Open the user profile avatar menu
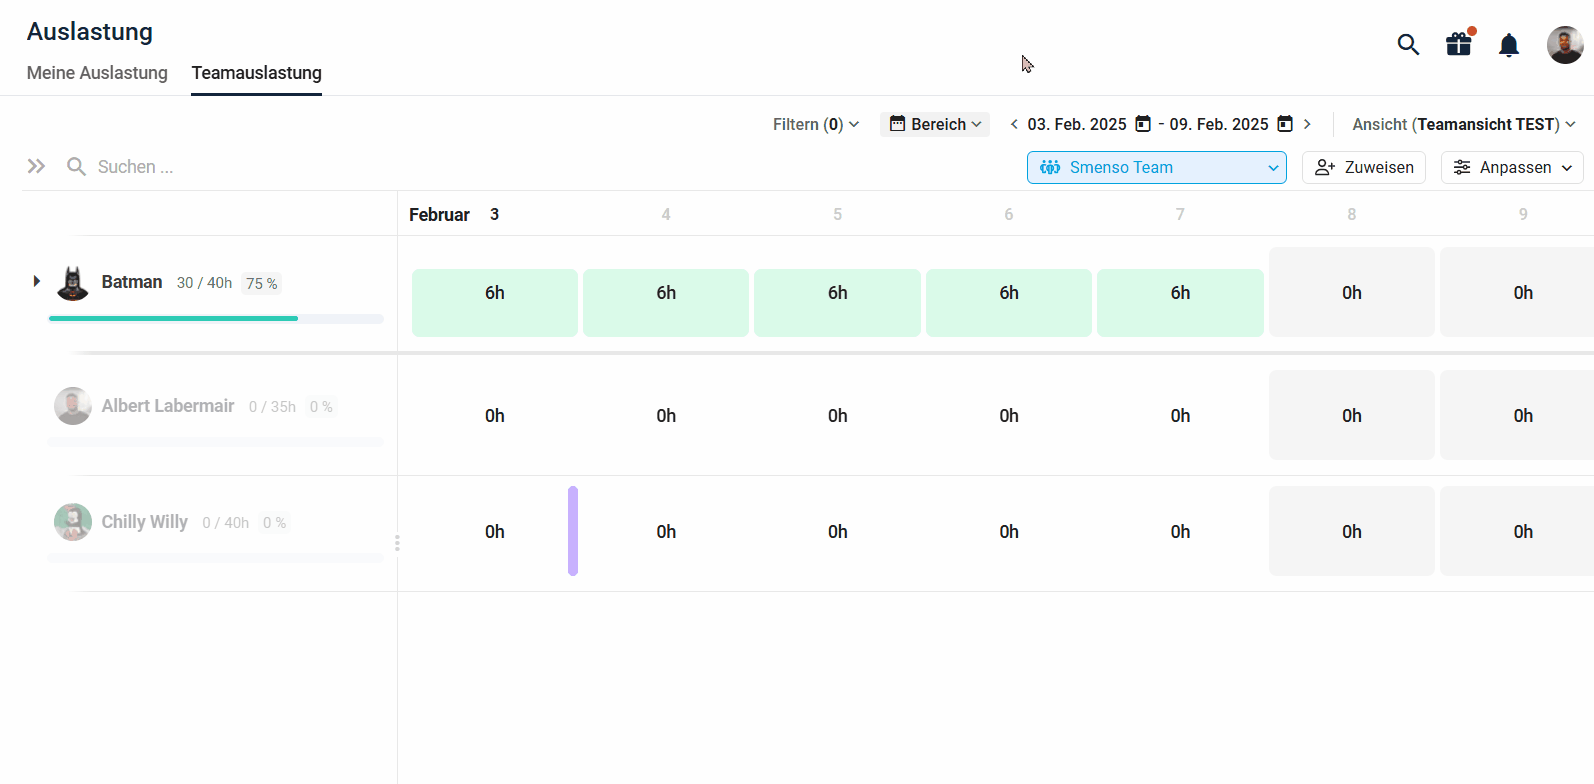 [1564, 45]
